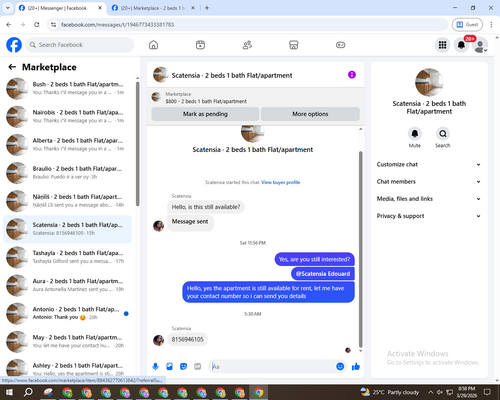This screenshot has width=500, height=400.
Task: Open the Guest profile button
Action: pos(467,25)
